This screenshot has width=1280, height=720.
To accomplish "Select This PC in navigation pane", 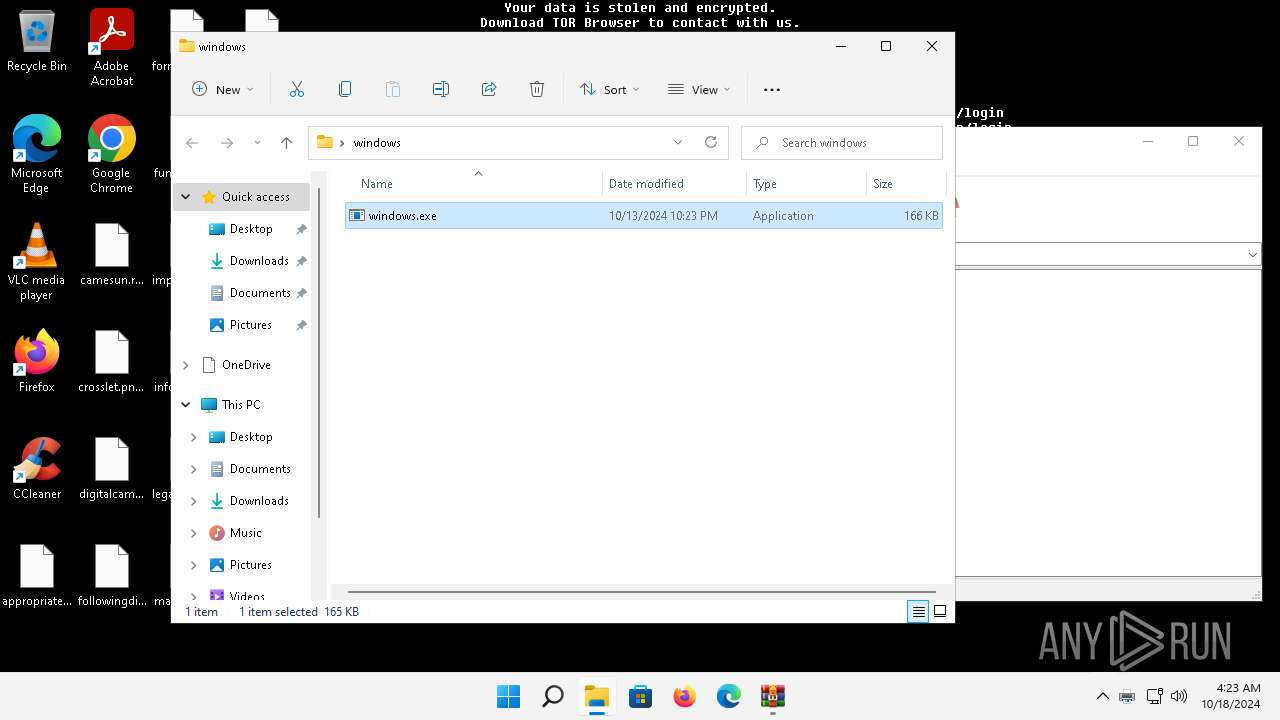I will coord(240,405).
